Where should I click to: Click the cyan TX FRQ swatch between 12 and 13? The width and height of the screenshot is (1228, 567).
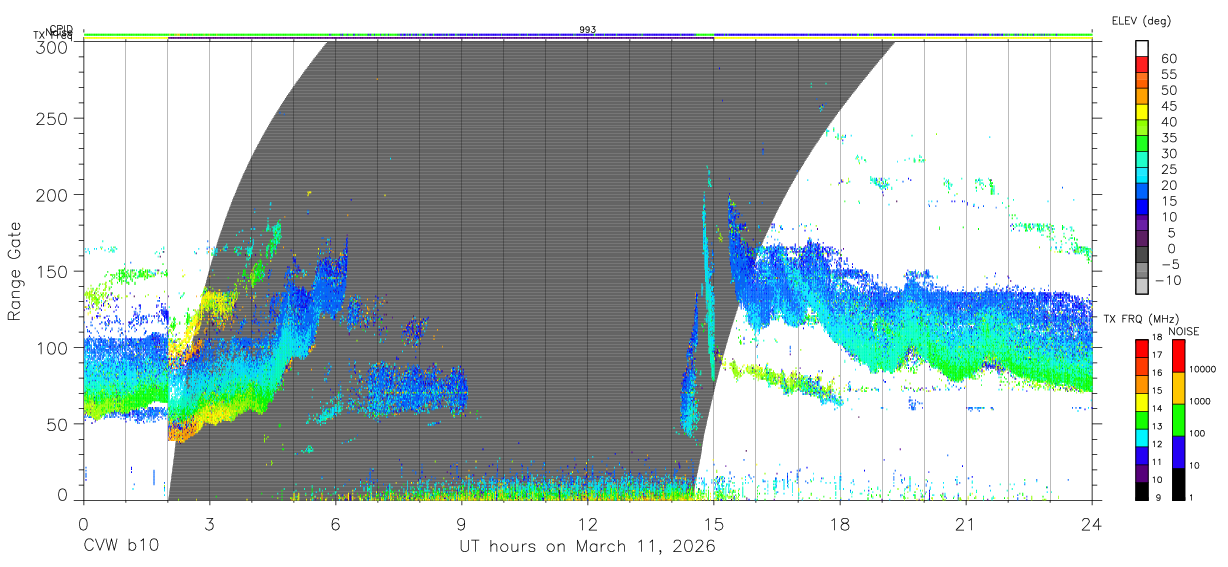click(x=1141, y=437)
